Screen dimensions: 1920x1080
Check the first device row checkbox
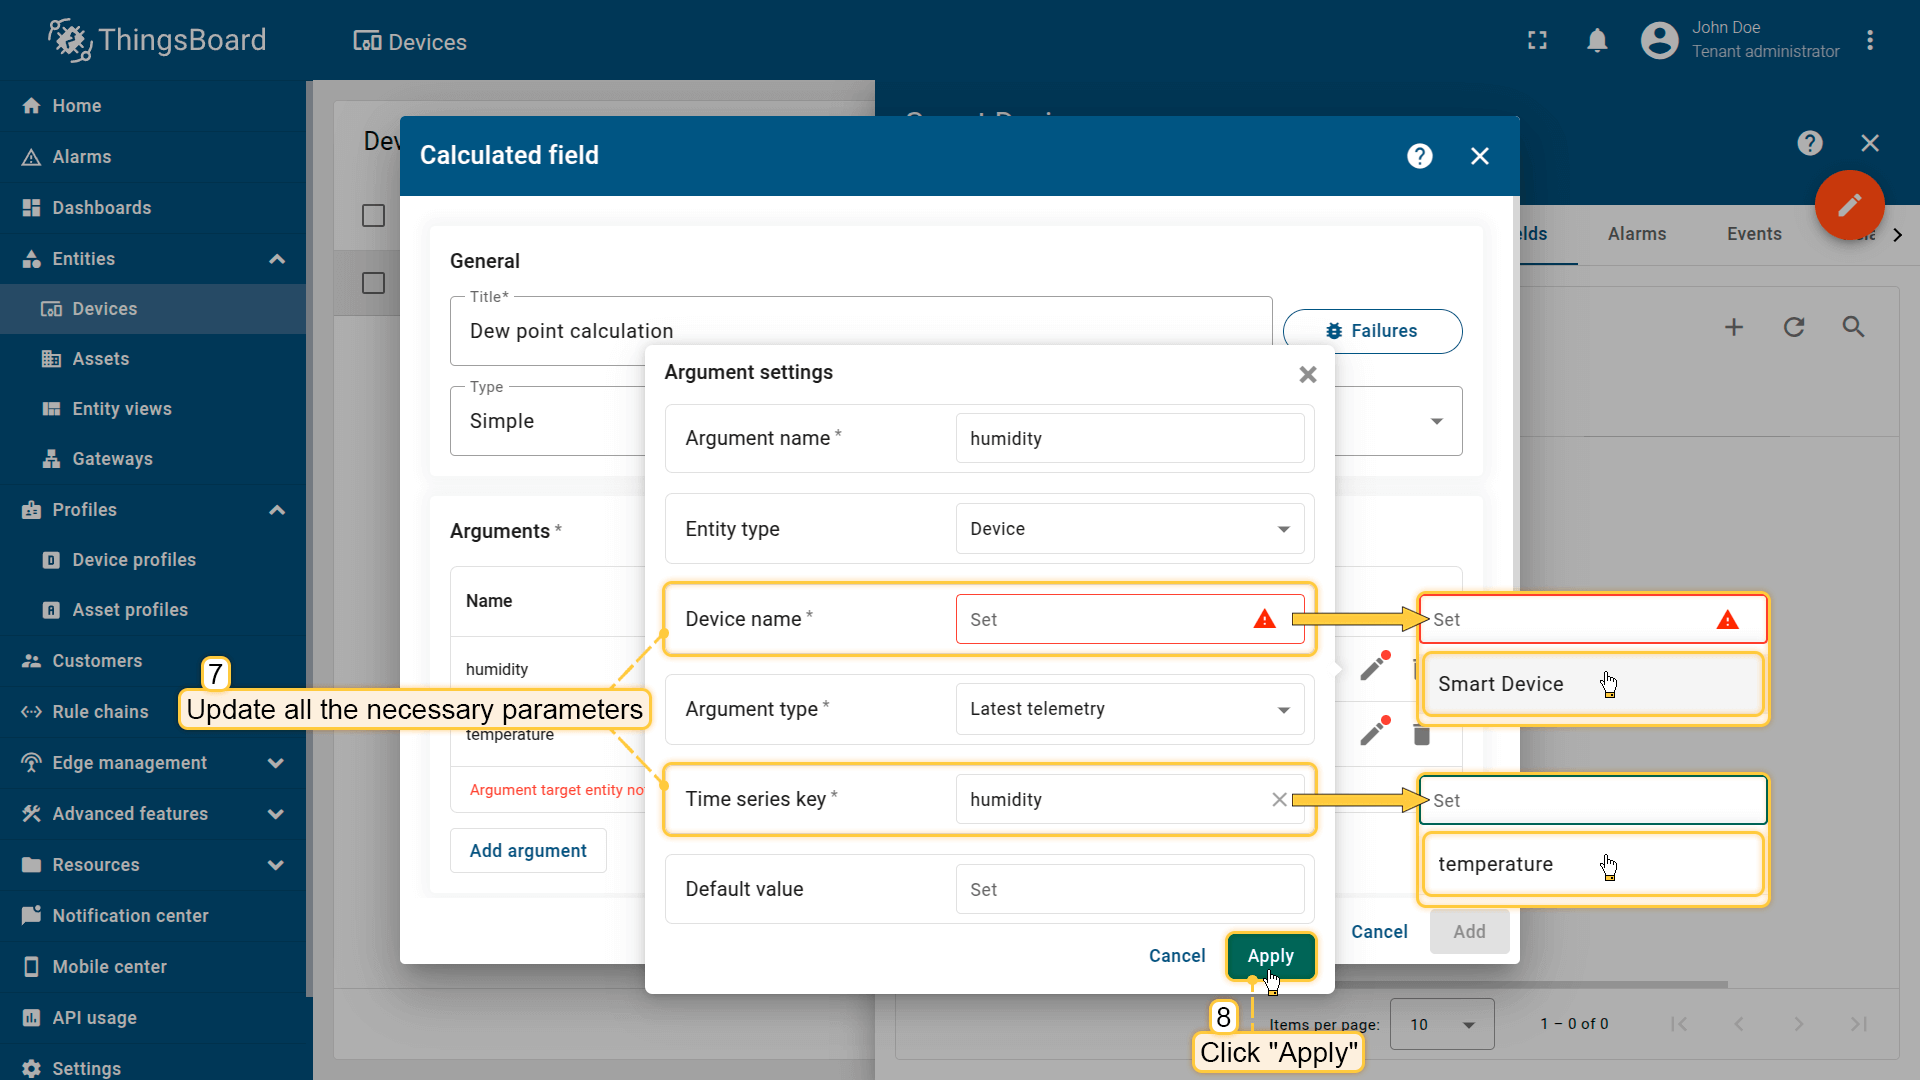pyautogui.click(x=373, y=283)
